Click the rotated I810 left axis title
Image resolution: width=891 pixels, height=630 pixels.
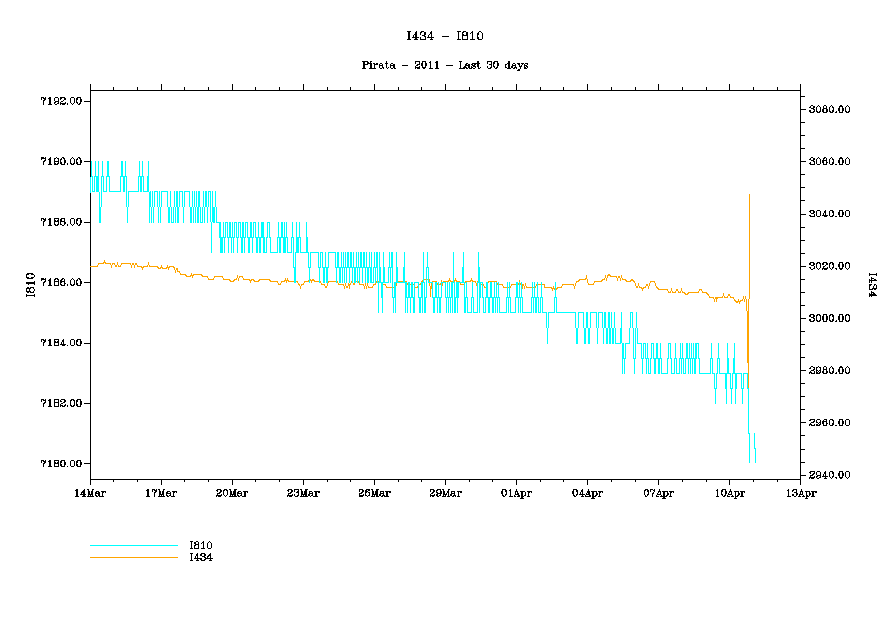(30, 284)
